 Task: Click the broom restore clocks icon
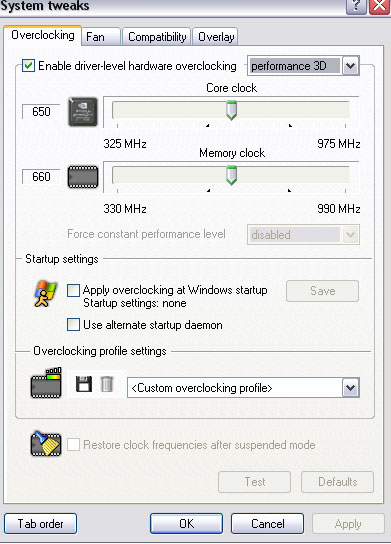(46, 444)
